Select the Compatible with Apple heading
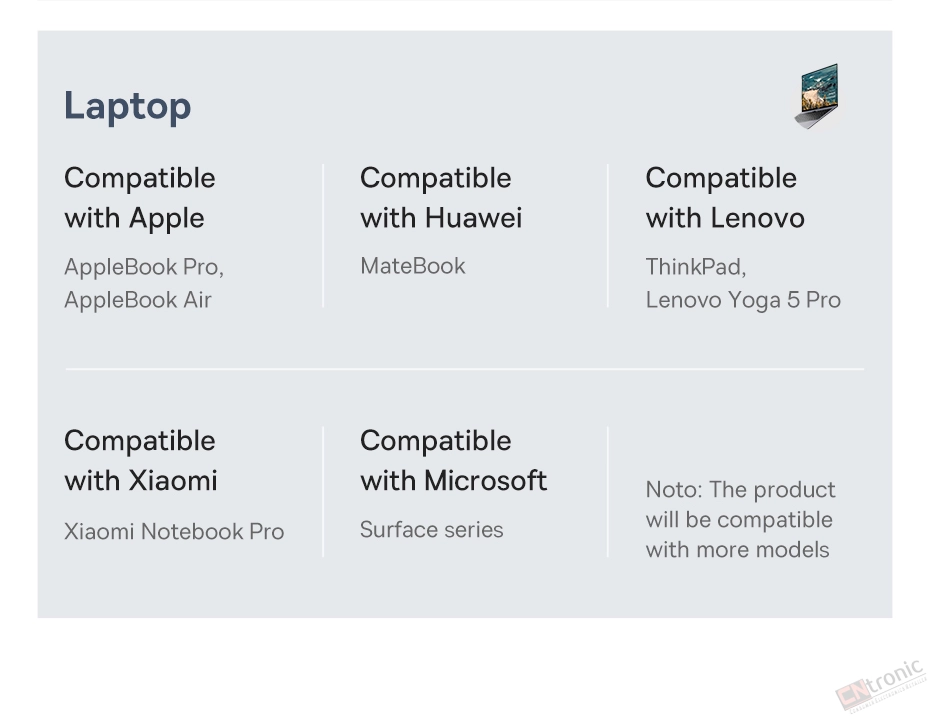 (140, 198)
